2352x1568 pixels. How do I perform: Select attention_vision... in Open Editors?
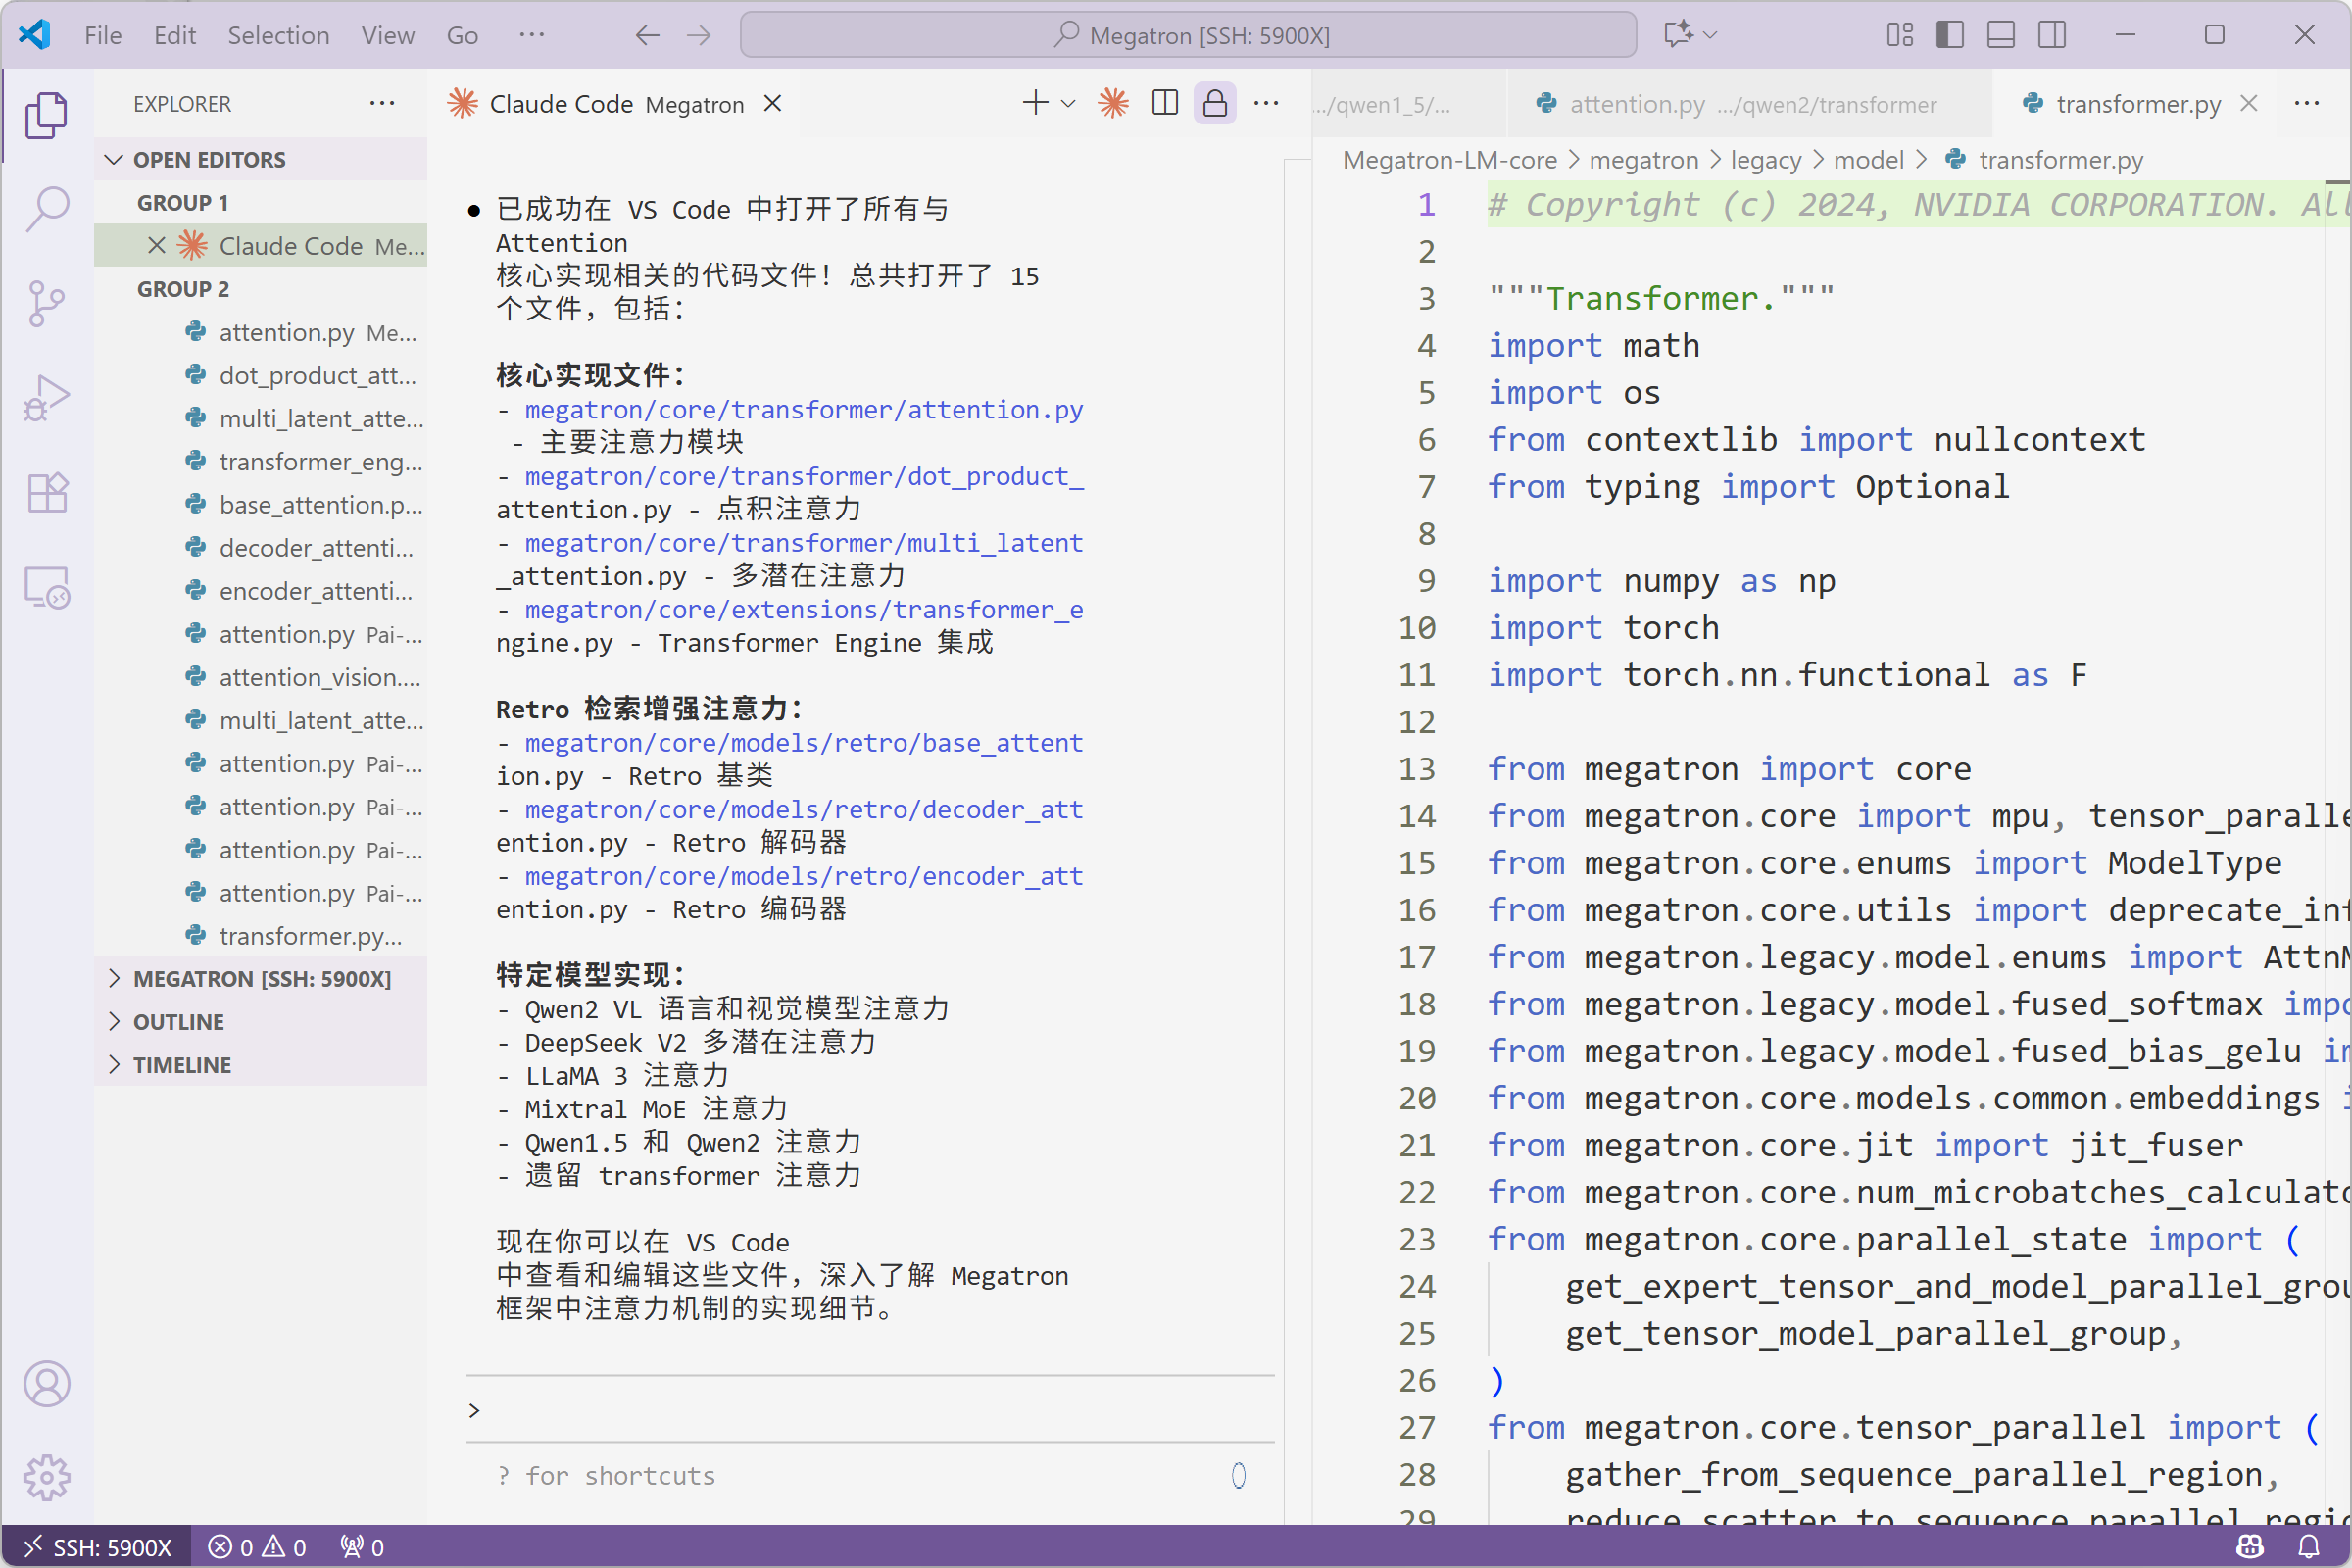pos(260,677)
